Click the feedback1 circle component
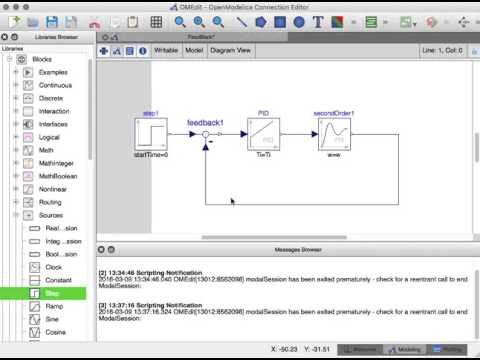The image size is (480, 360). (x=206, y=134)
